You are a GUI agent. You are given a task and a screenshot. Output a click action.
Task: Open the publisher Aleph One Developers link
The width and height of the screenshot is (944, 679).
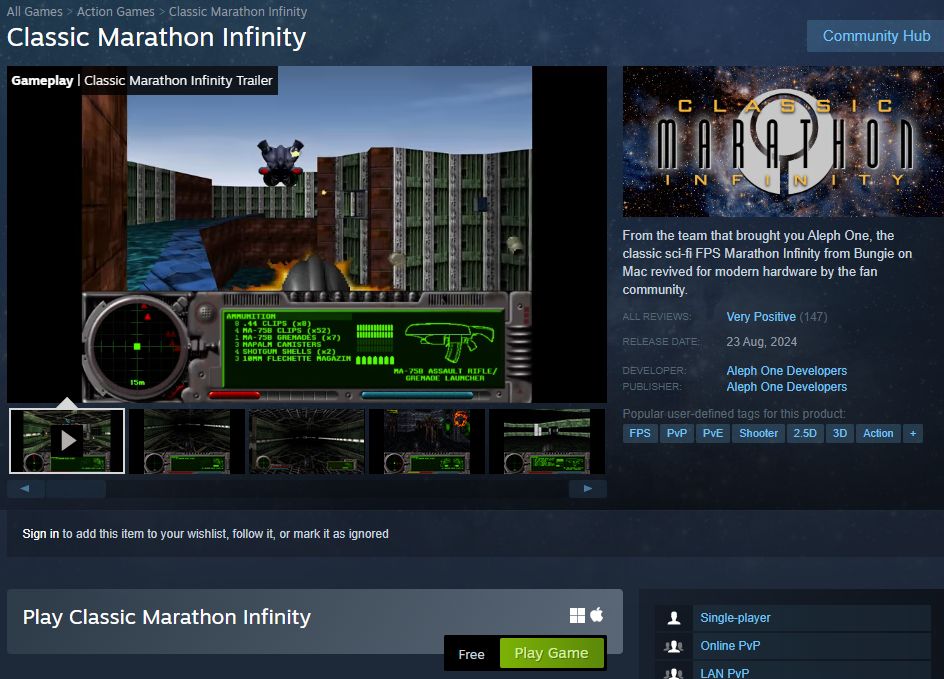[786, 387]
